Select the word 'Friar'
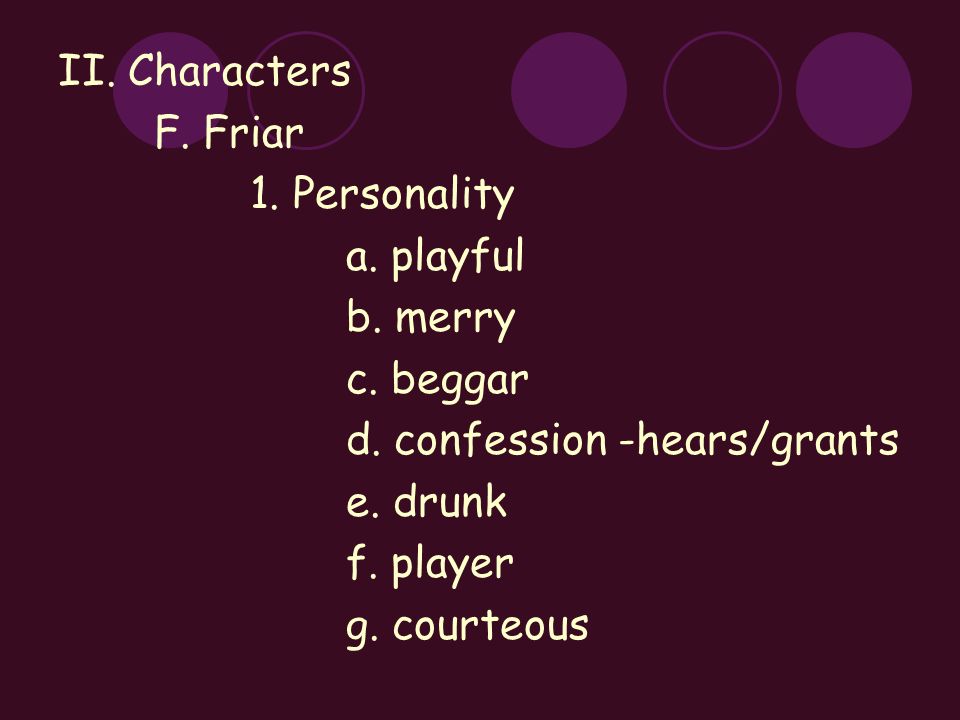The height and width of the screenshot is (720, 960). [x=254, y=132]
